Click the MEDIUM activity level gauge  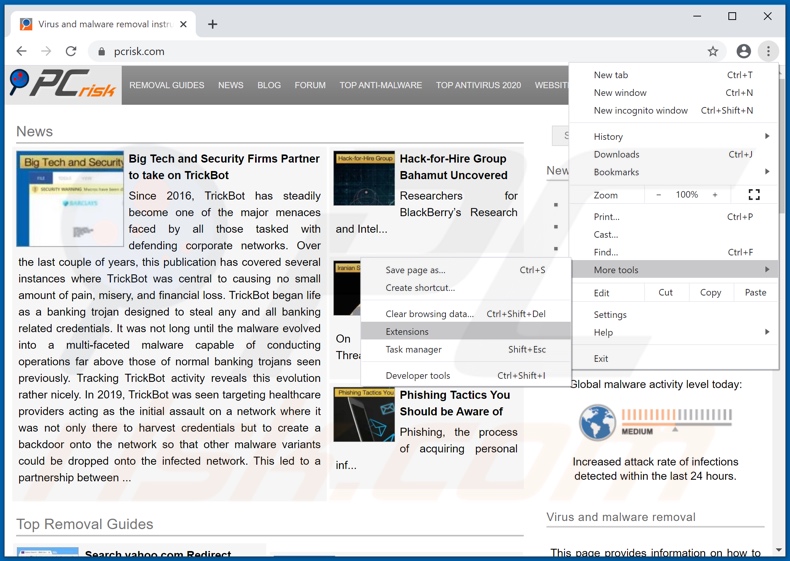676,422
